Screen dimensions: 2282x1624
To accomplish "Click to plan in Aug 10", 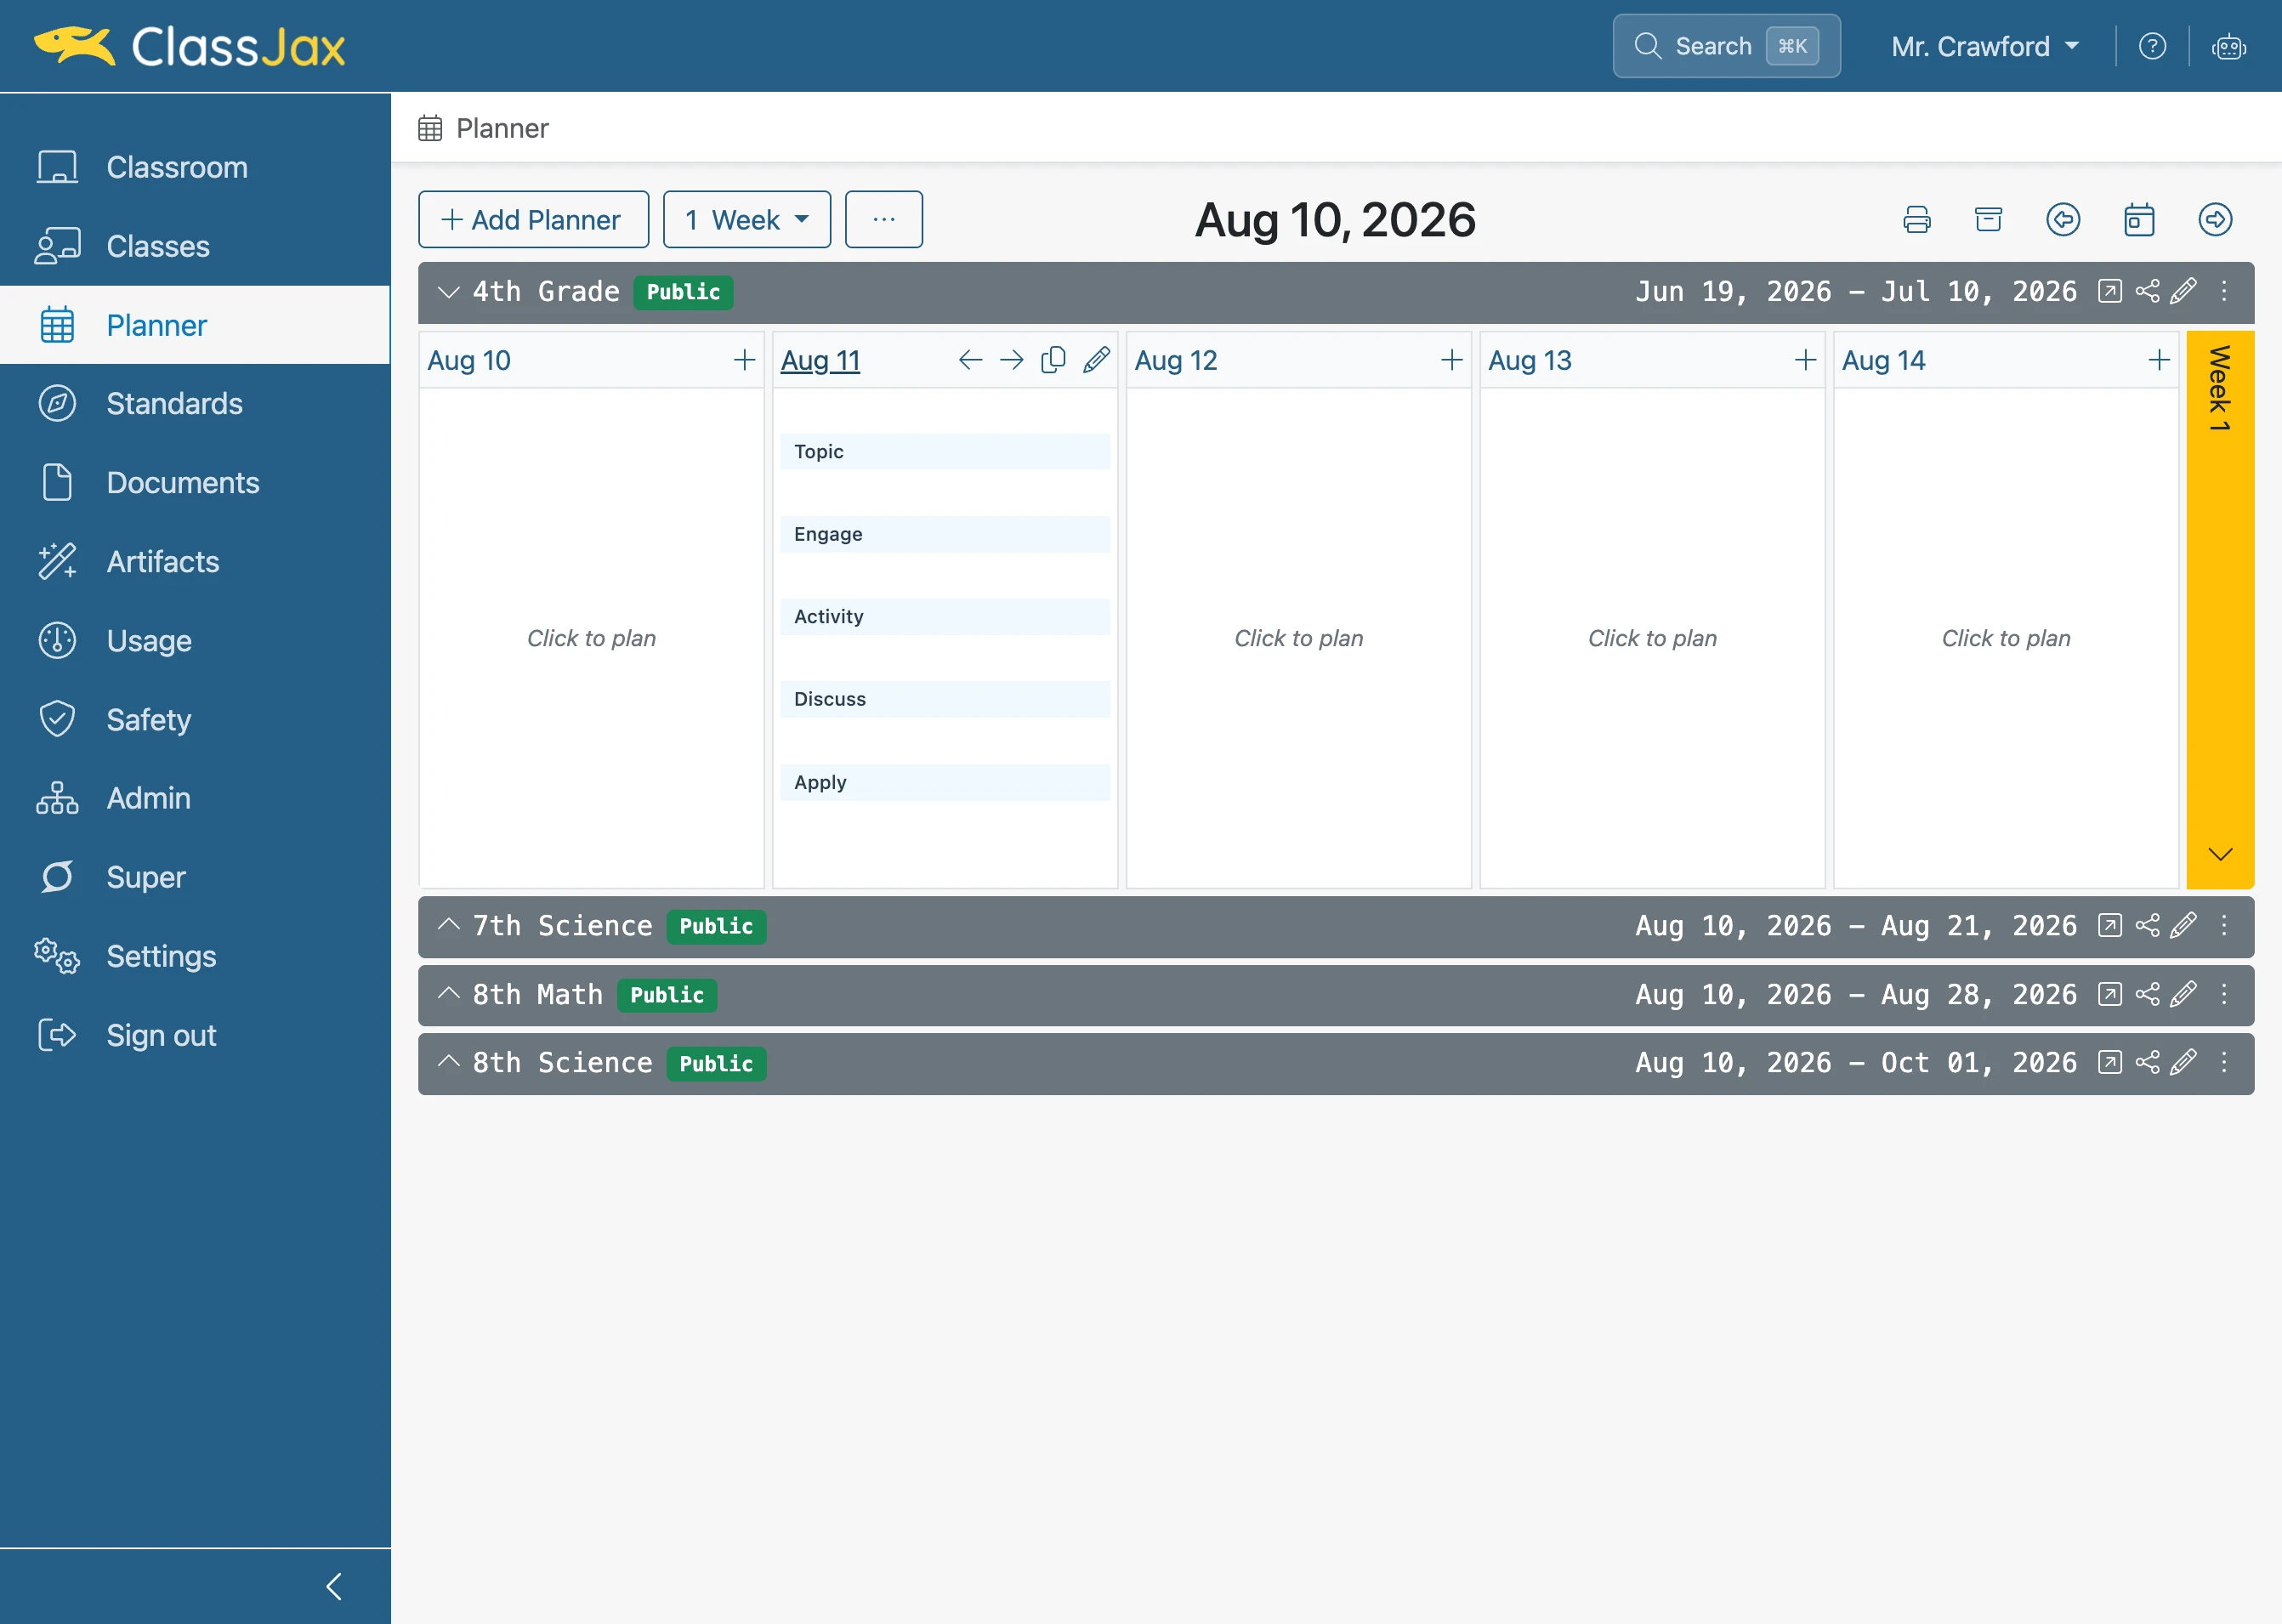I will click(x=591, y=638).
